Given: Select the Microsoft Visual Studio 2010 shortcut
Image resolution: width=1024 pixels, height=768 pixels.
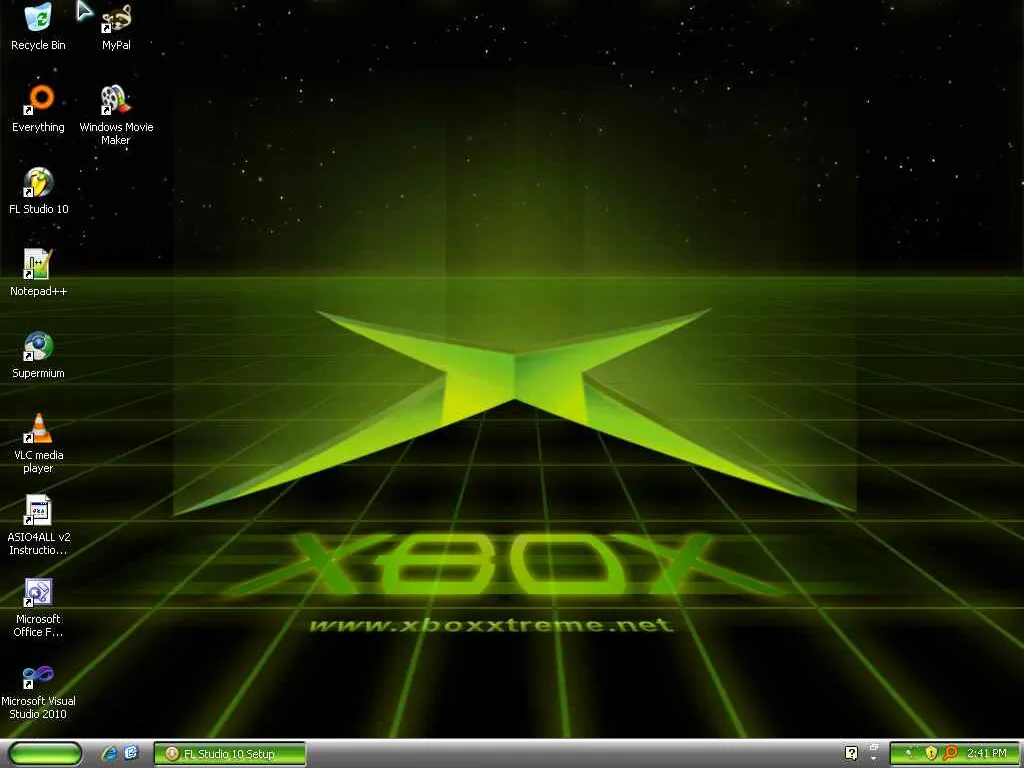Looking at the screenshot, I should [38, 690].
